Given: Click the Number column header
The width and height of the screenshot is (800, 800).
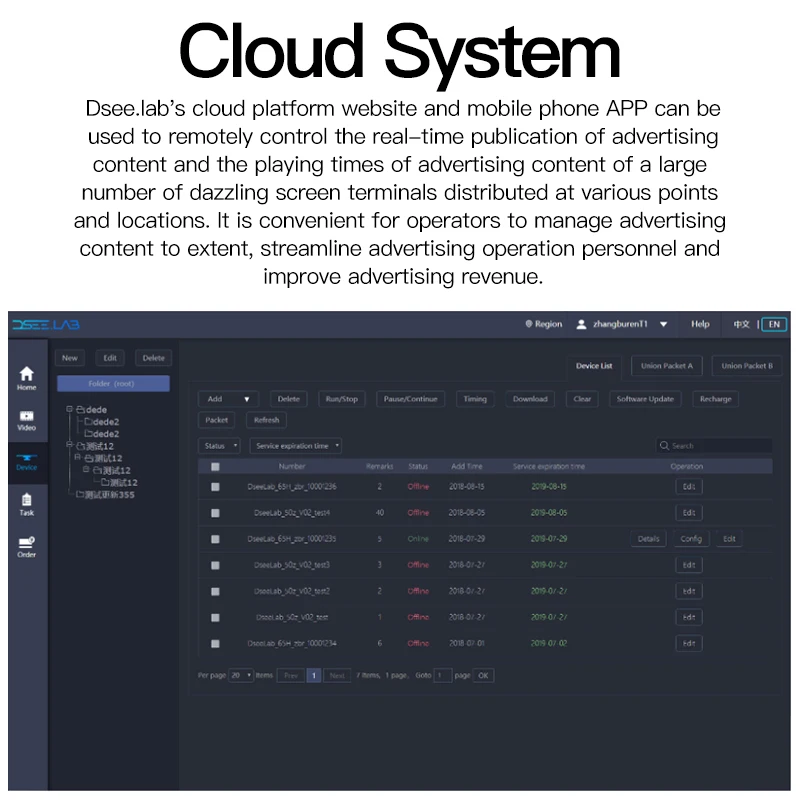Looking at the screenshot, I should (292, 466).
